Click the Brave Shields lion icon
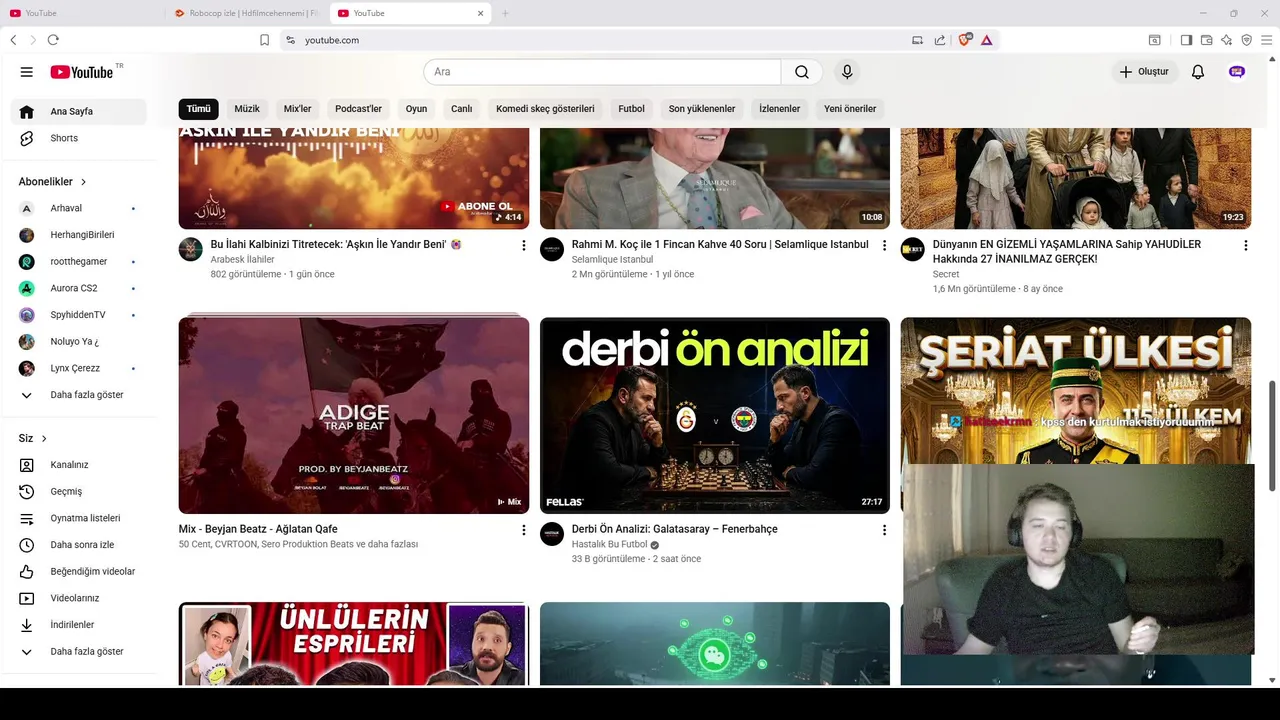Screen dimensions: 1280x720 [x=965, y=40]
